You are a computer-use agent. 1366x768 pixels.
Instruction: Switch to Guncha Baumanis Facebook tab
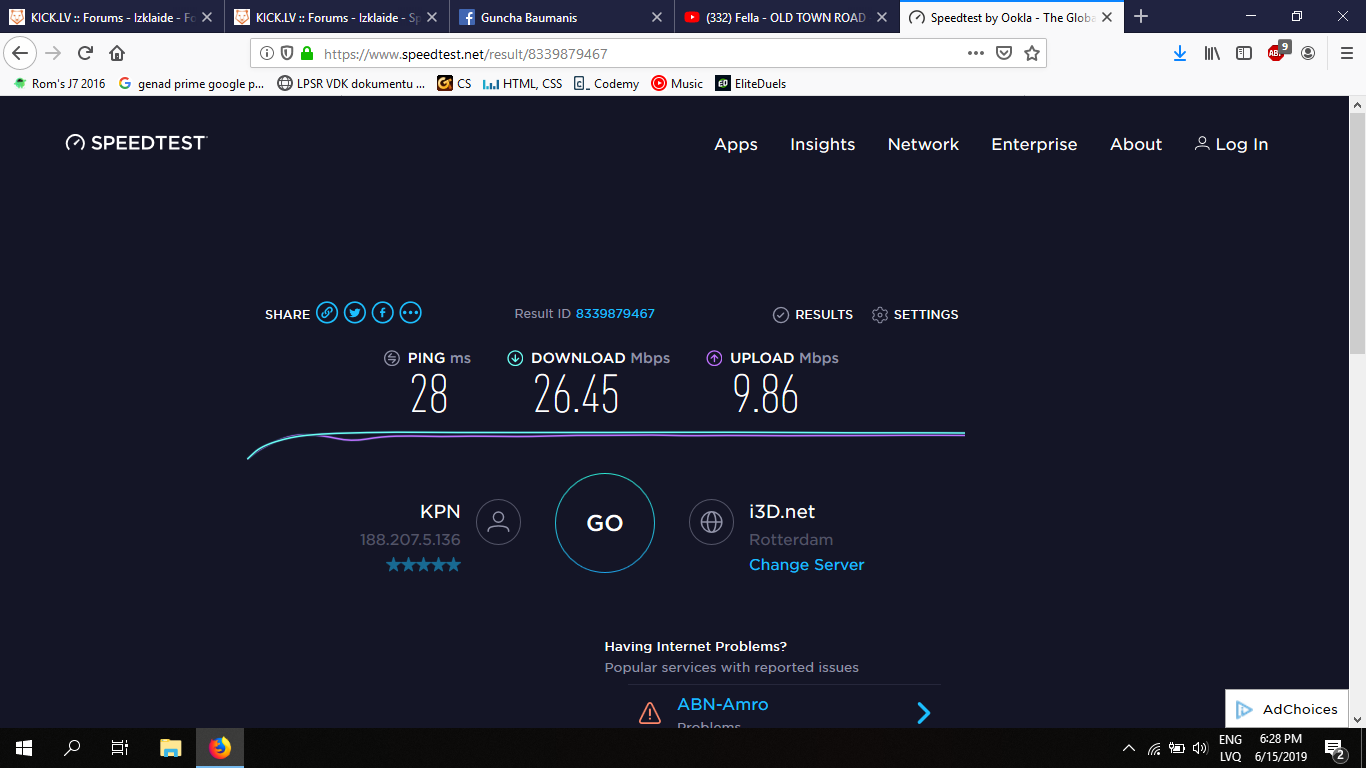tap(561, 17)
